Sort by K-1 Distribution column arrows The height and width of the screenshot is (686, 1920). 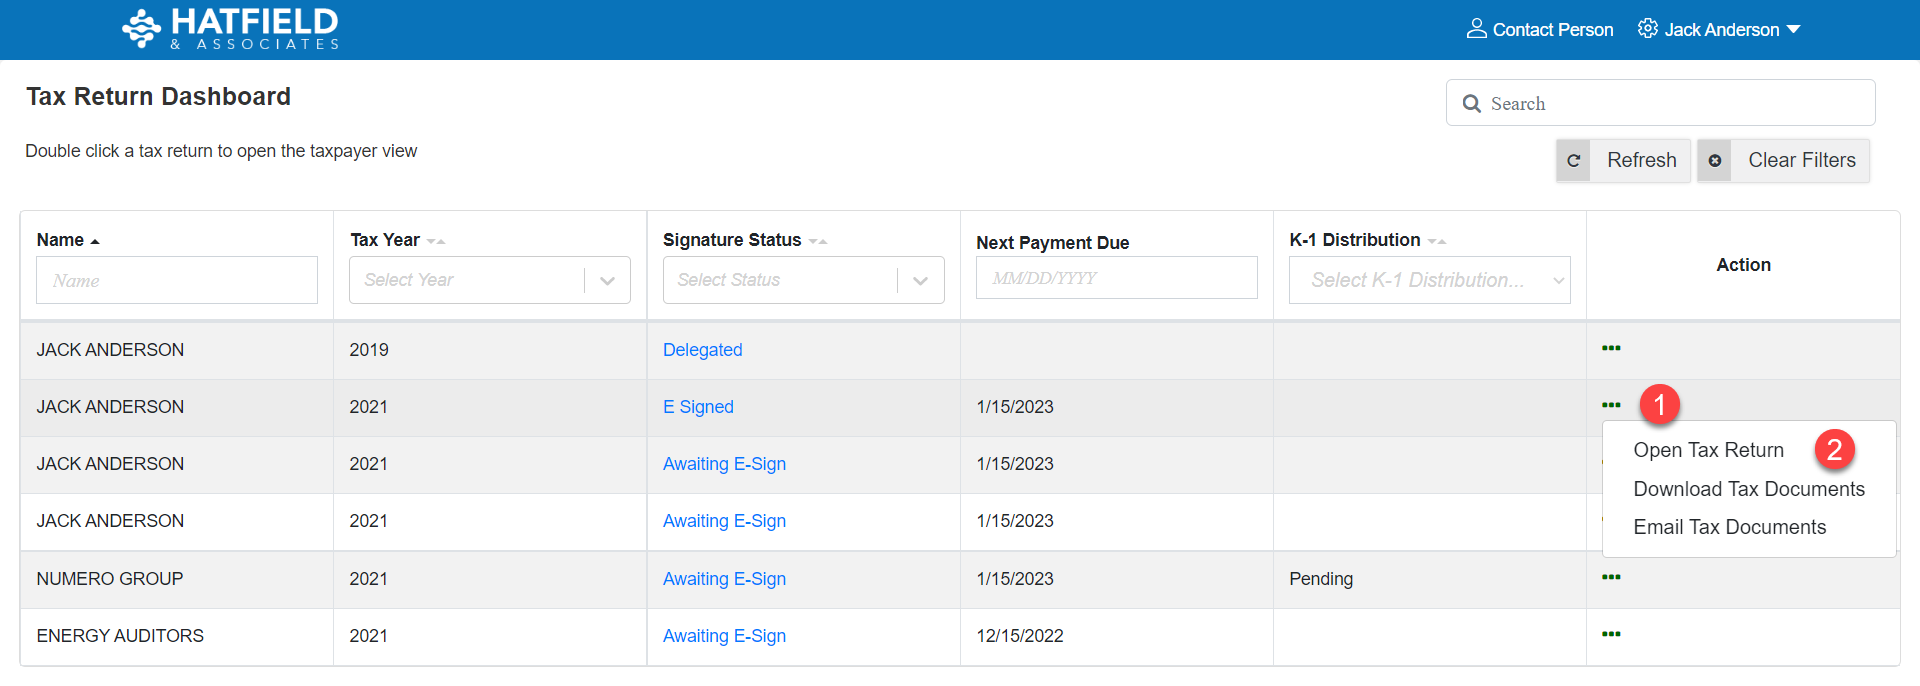[x=1437, y=241]
